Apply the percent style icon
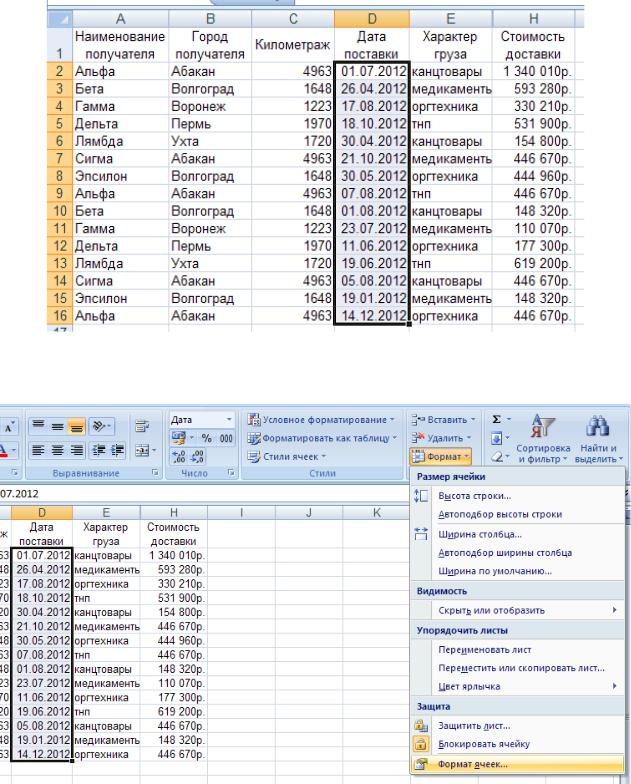The height and width of the screenshot is (784, 631). (206, 438)
